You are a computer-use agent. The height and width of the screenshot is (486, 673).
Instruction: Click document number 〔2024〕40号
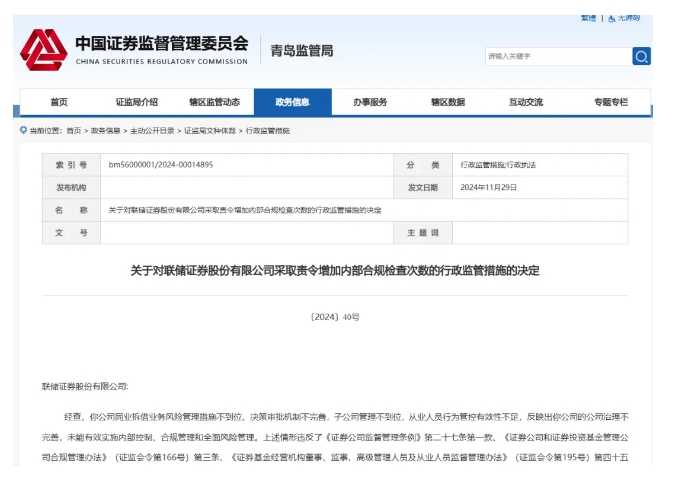pyautogui.click(x=335, y=317)
